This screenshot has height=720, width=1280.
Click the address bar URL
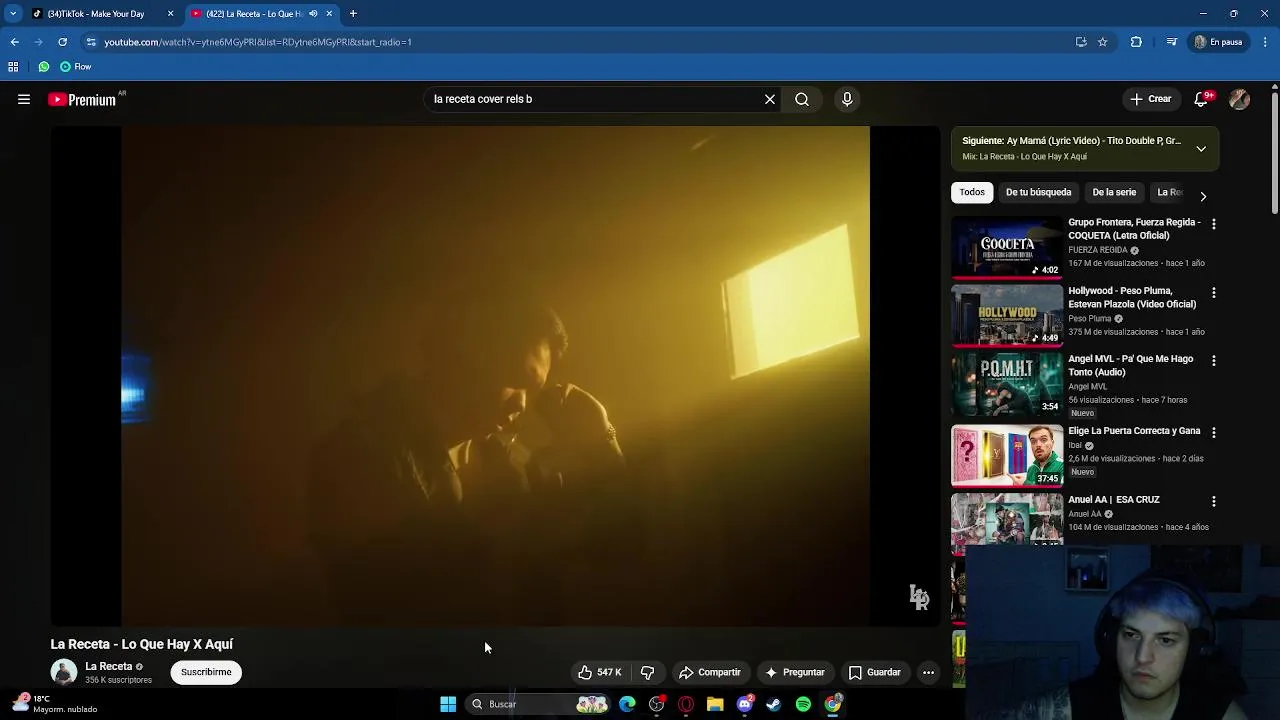258,42
